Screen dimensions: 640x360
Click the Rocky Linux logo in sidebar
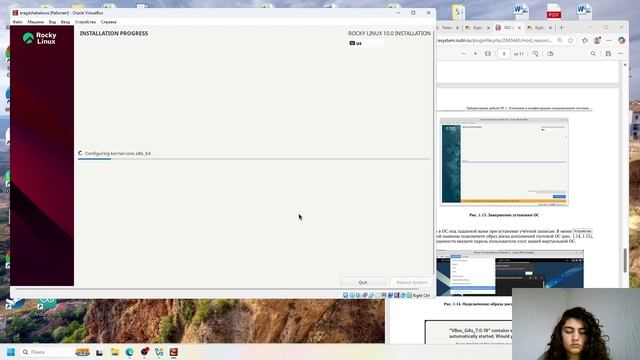40,38
